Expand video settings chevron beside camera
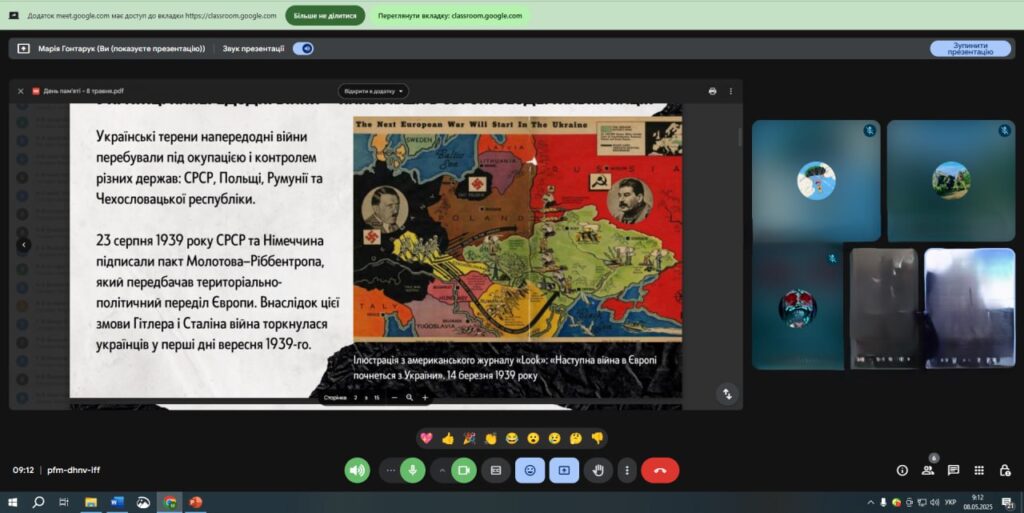1024x513 pixels. 442,470
